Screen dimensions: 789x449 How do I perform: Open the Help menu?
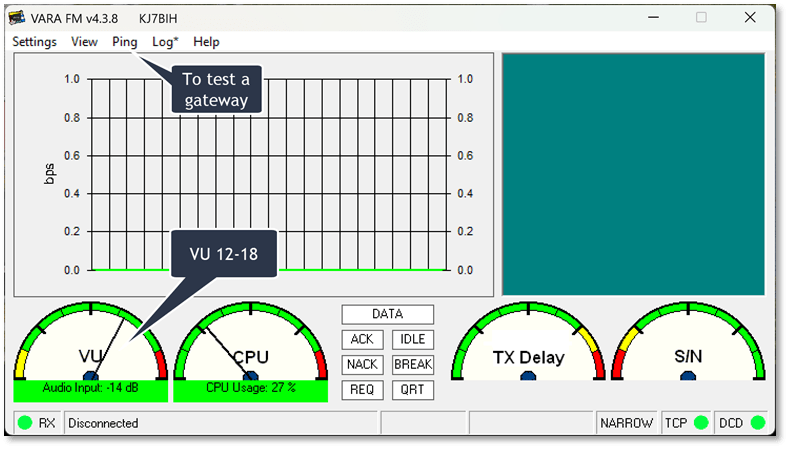tap(207, 42)
